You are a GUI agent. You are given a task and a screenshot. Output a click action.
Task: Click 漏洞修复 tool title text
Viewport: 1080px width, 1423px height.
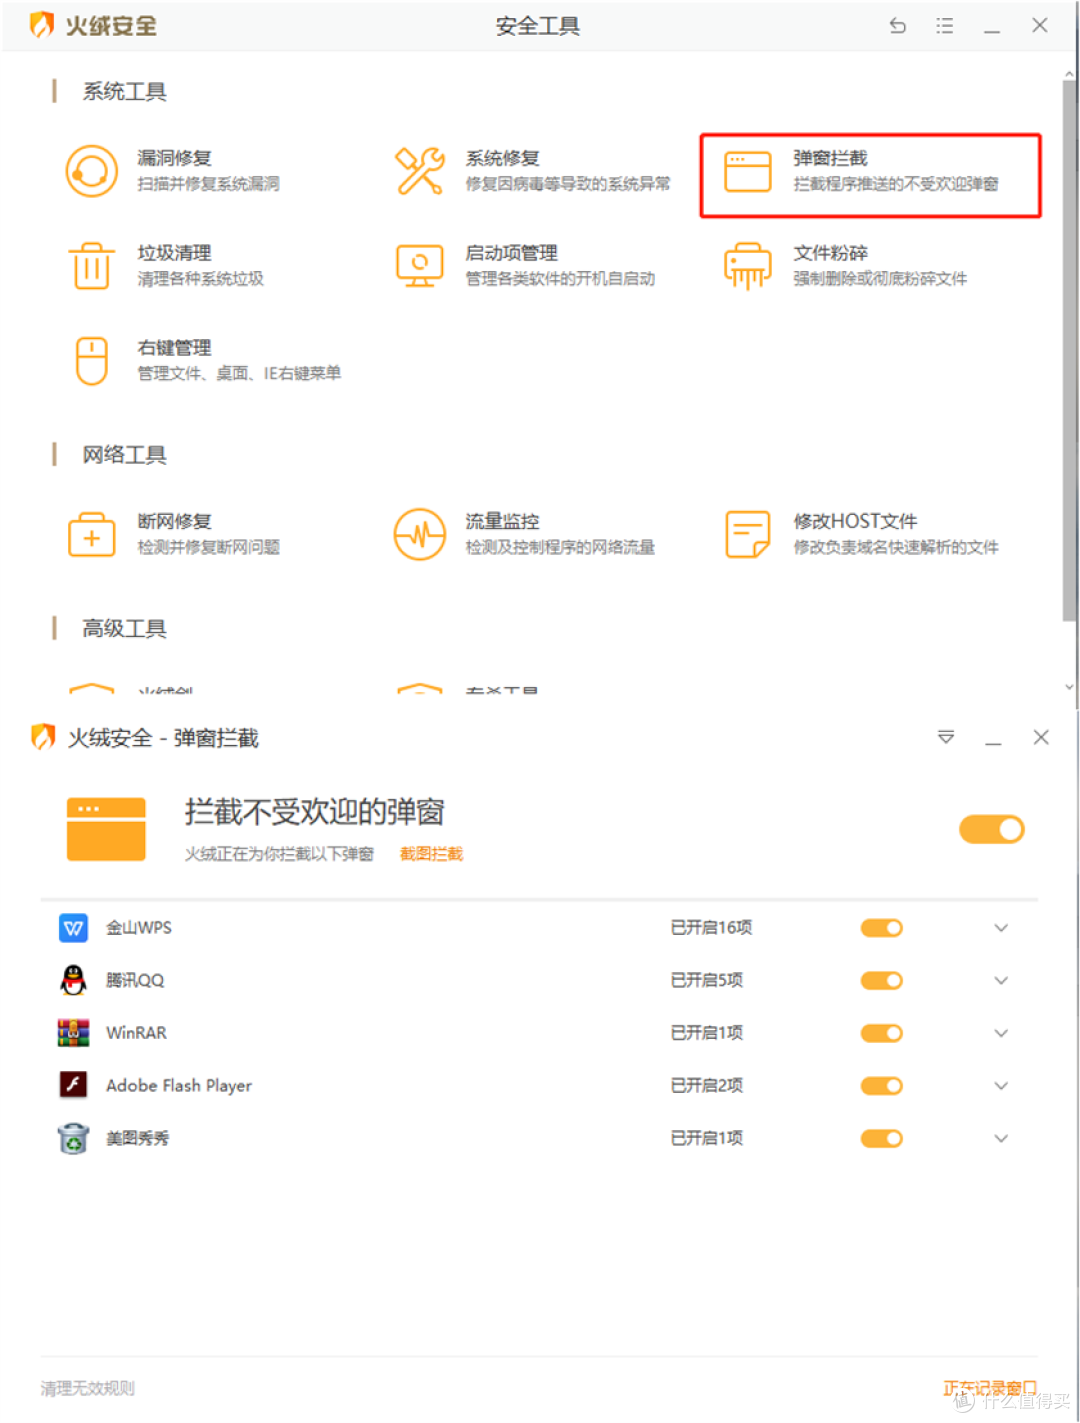174,158
